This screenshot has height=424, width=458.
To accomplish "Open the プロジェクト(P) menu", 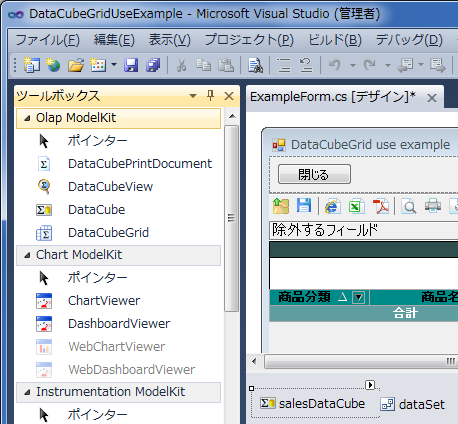I will click(249, 40).
